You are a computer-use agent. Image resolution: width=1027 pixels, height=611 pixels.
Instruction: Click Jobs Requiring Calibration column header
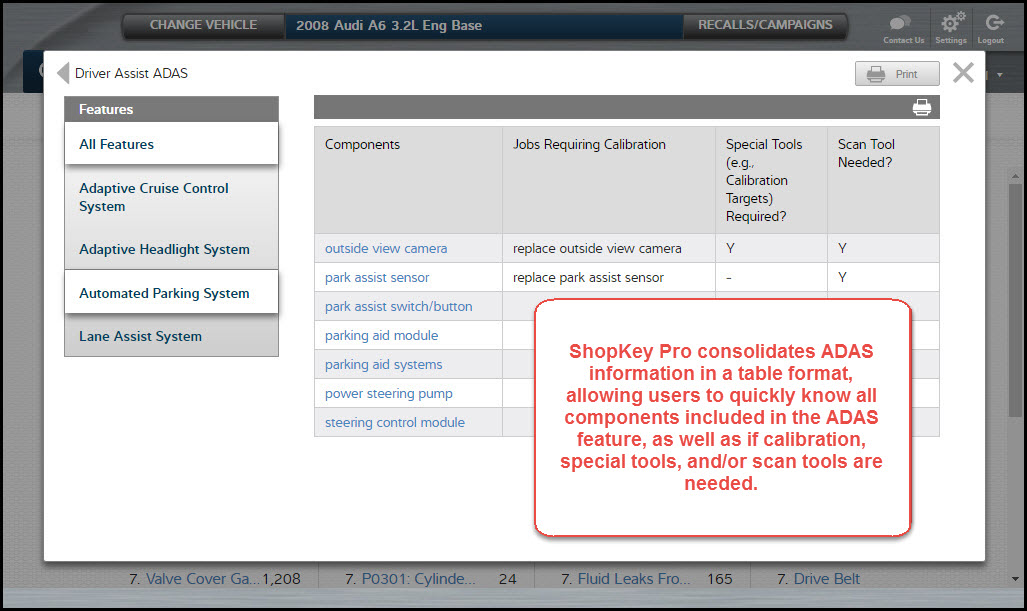(609, 180)
